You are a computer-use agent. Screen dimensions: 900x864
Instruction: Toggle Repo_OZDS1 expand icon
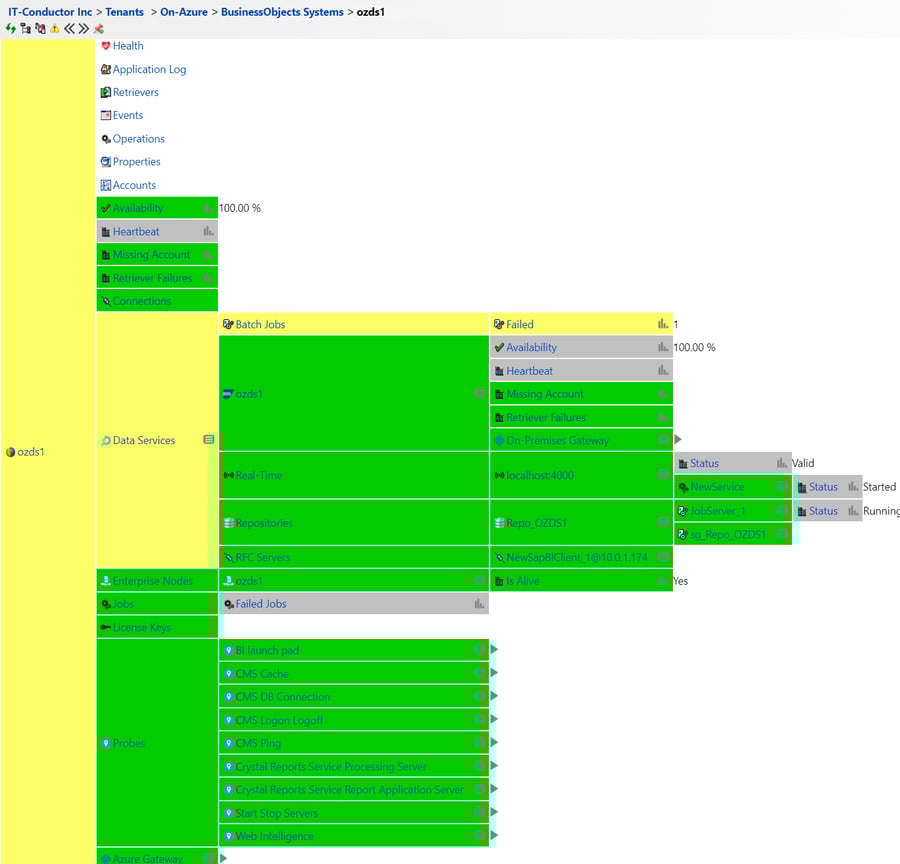664,522
